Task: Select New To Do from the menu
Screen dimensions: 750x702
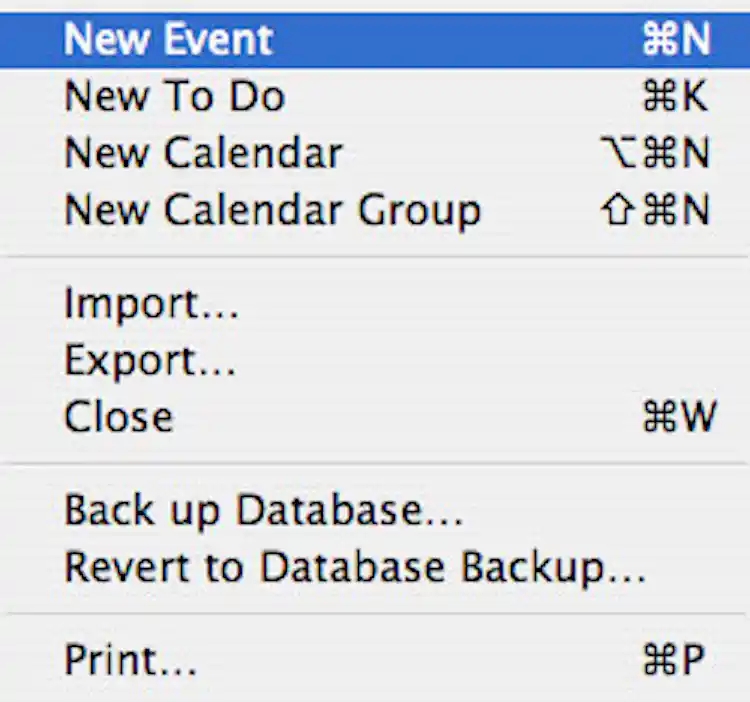Action: pyautogui.click(x=375, y=97)
